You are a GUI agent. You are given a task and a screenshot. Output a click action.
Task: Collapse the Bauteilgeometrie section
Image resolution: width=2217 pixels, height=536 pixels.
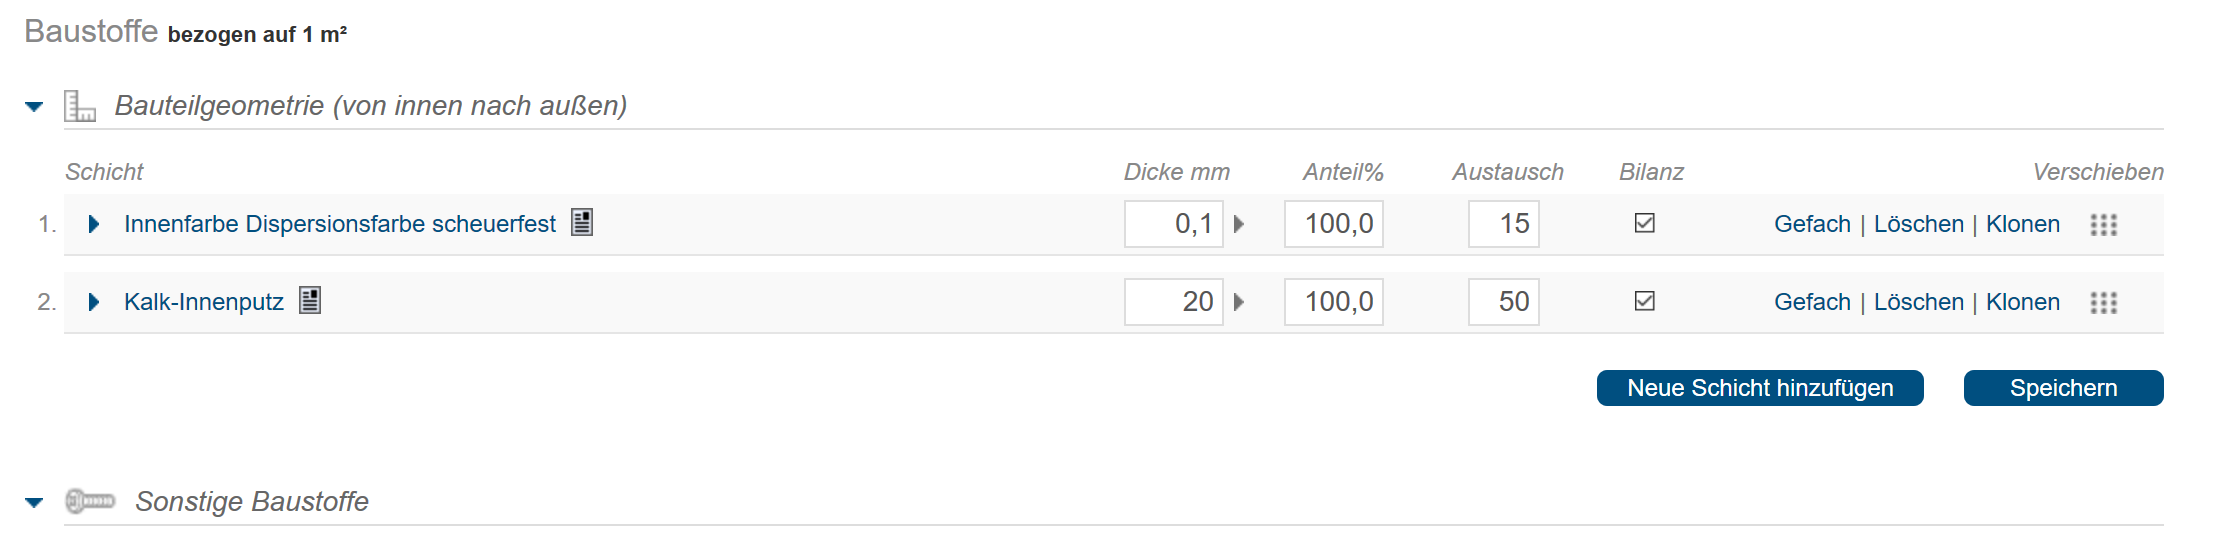(x=34, y=106)
